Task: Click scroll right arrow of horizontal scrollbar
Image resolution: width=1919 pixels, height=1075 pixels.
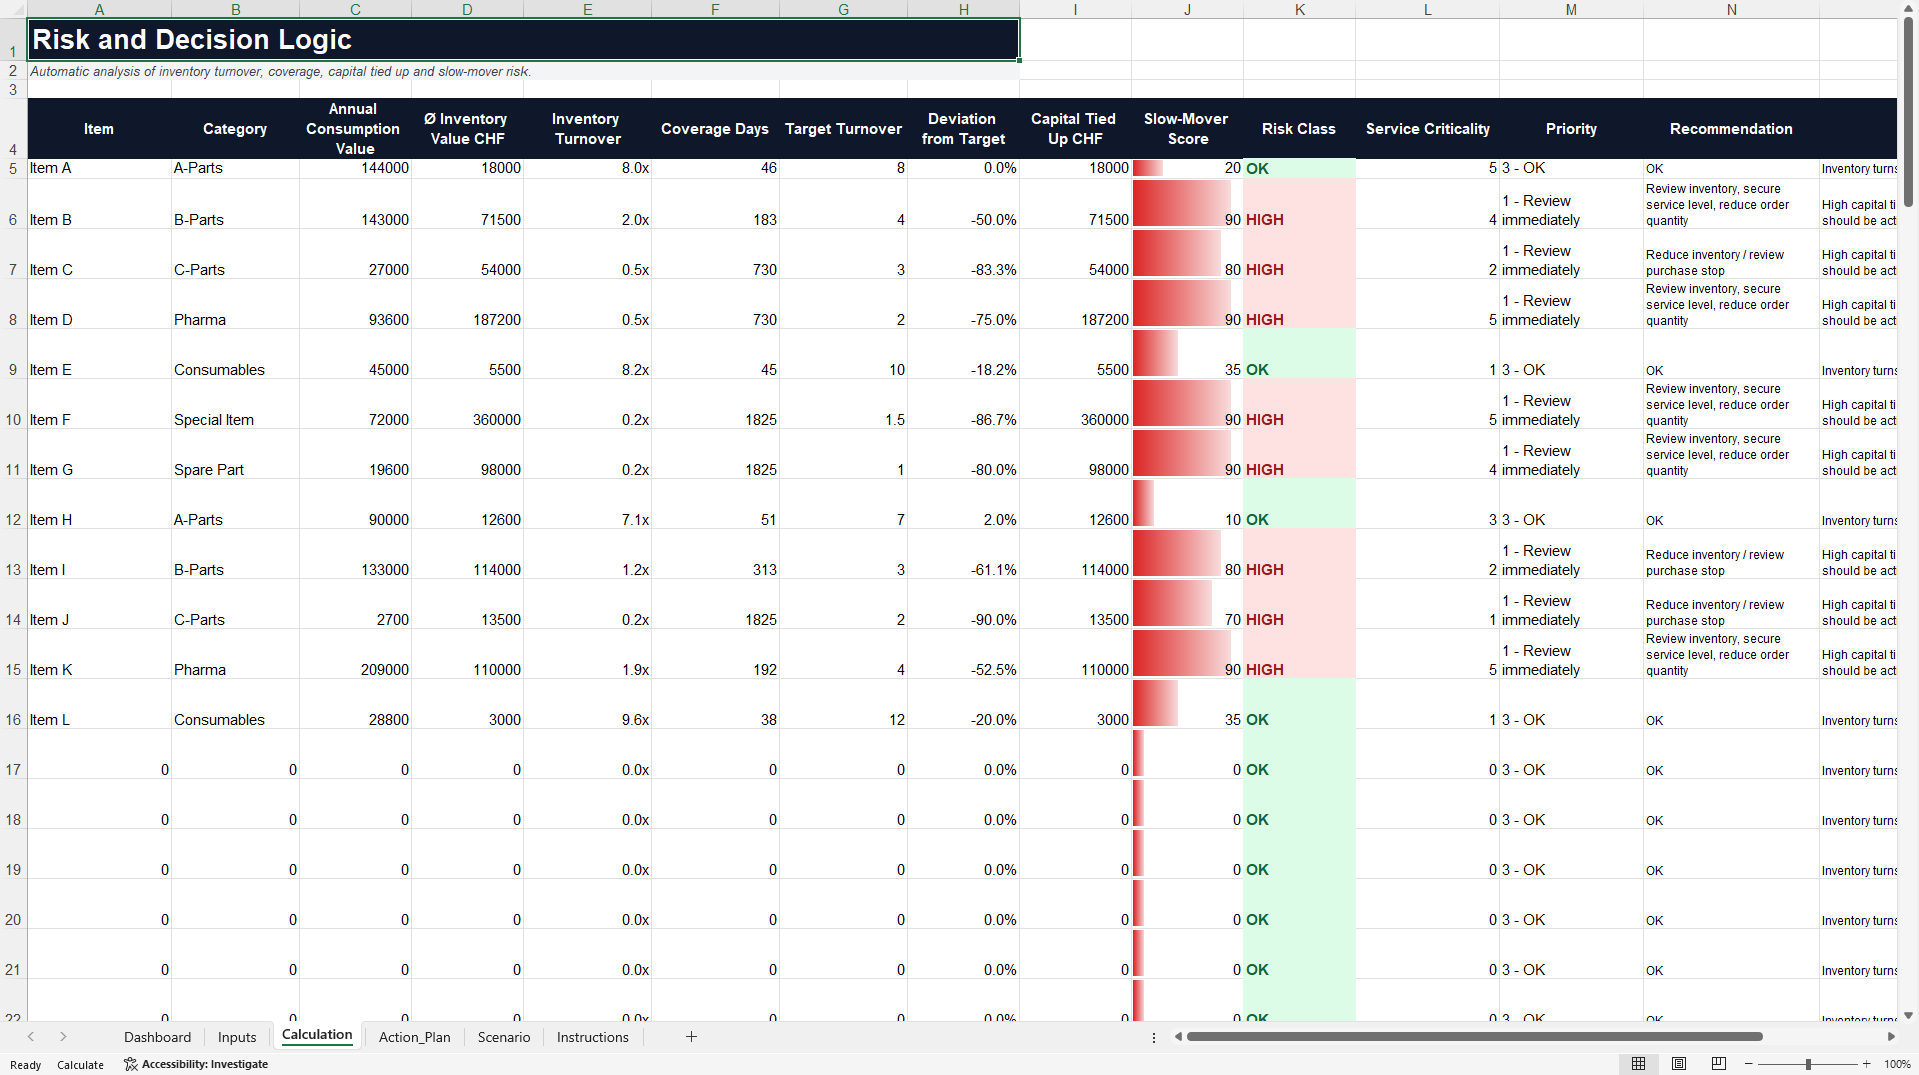Action: 1891,1037
